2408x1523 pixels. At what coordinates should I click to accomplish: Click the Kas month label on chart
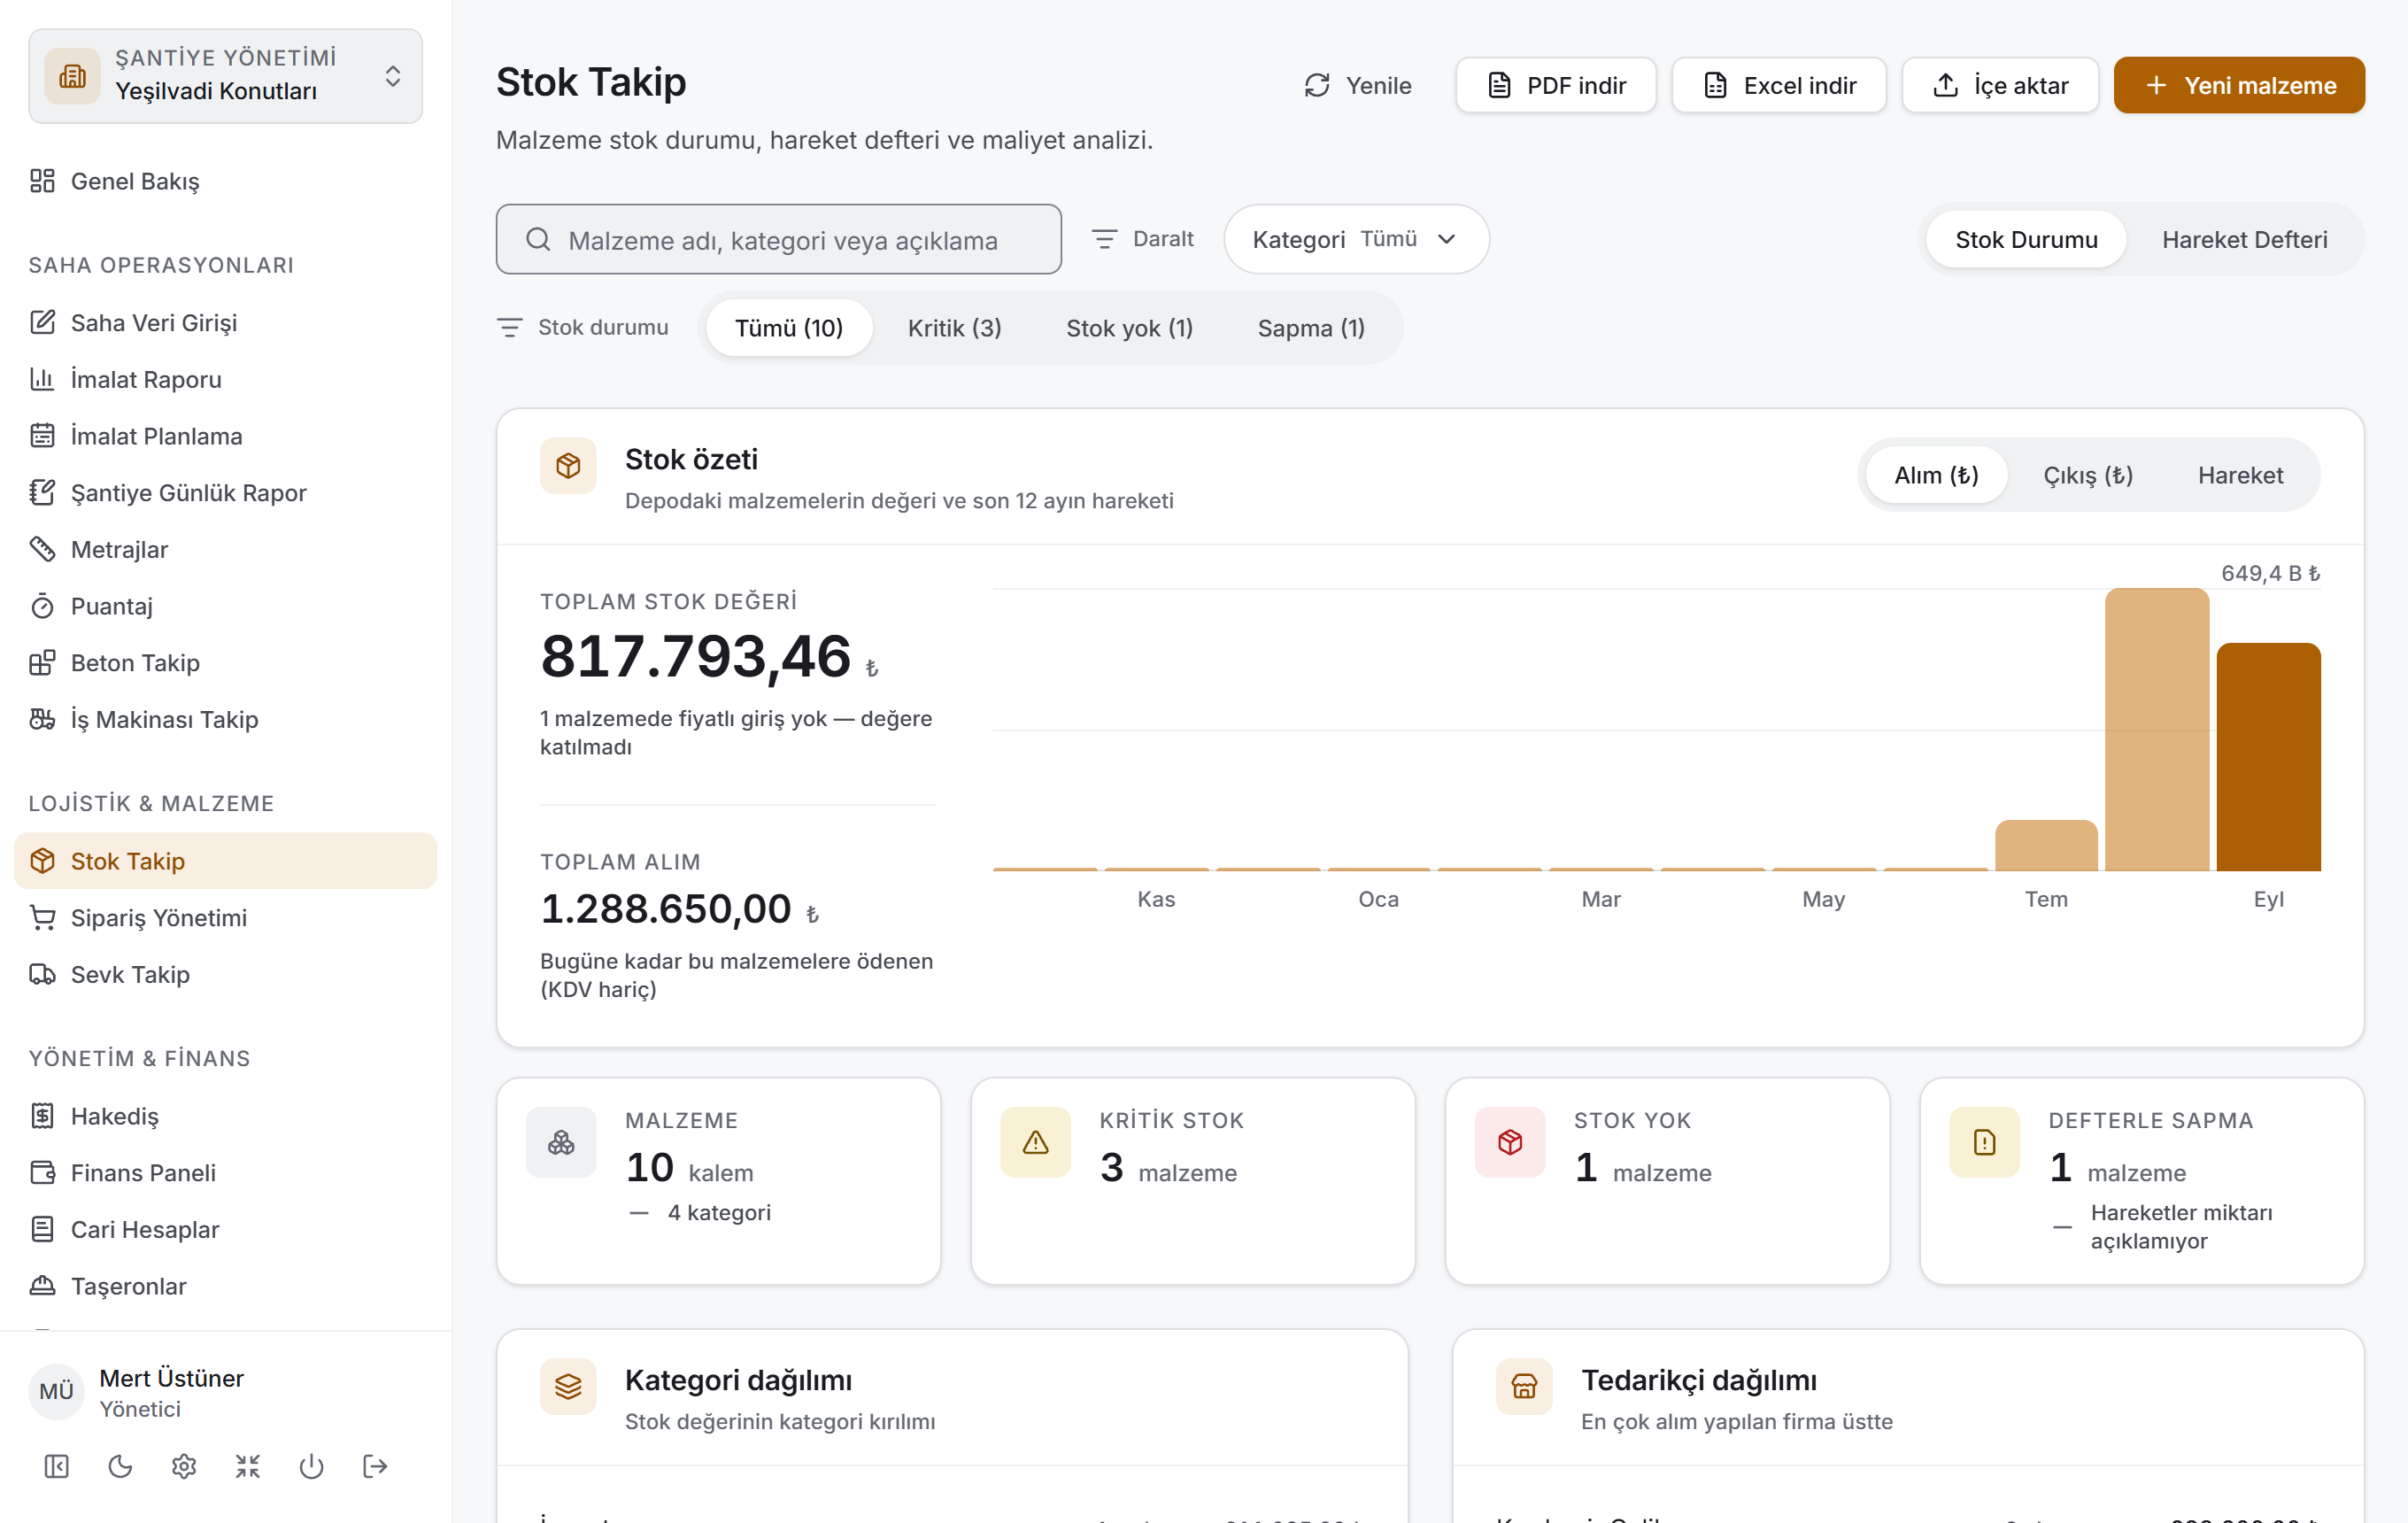coord(1156,899)
